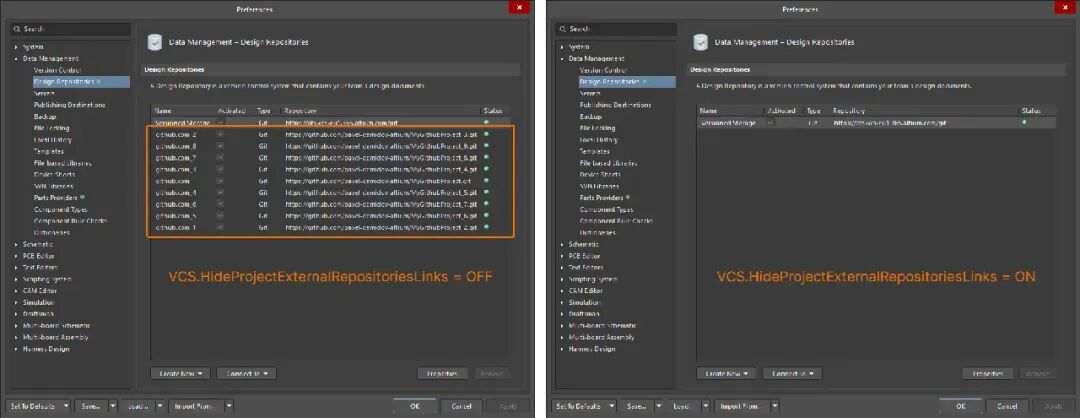The image size is (1080, 418).
Task: Click the database header icon in the left window
Action: pos(155,42)
